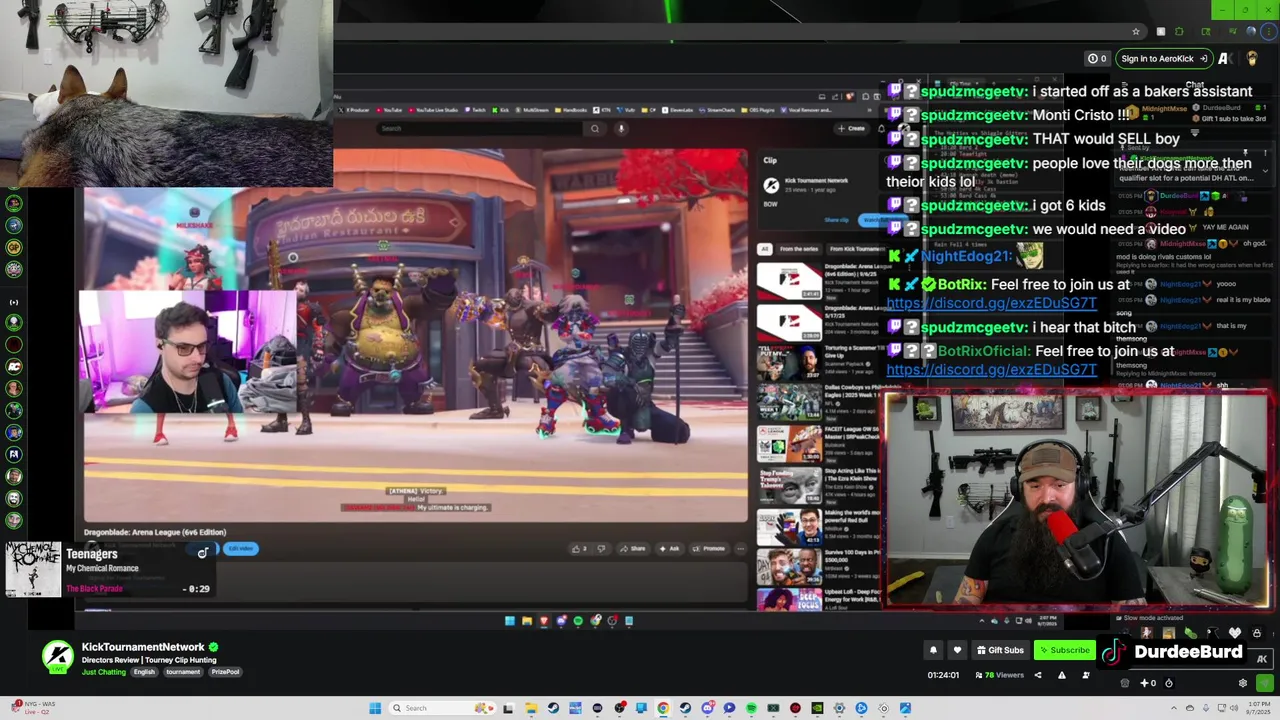Click Sign in to AeroKick

click(x=1162, y=59)
